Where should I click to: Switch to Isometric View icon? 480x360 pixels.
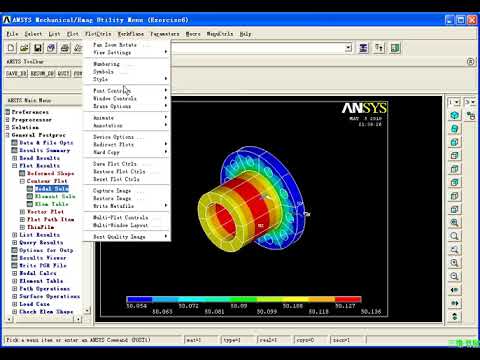[x=454, y=115]
